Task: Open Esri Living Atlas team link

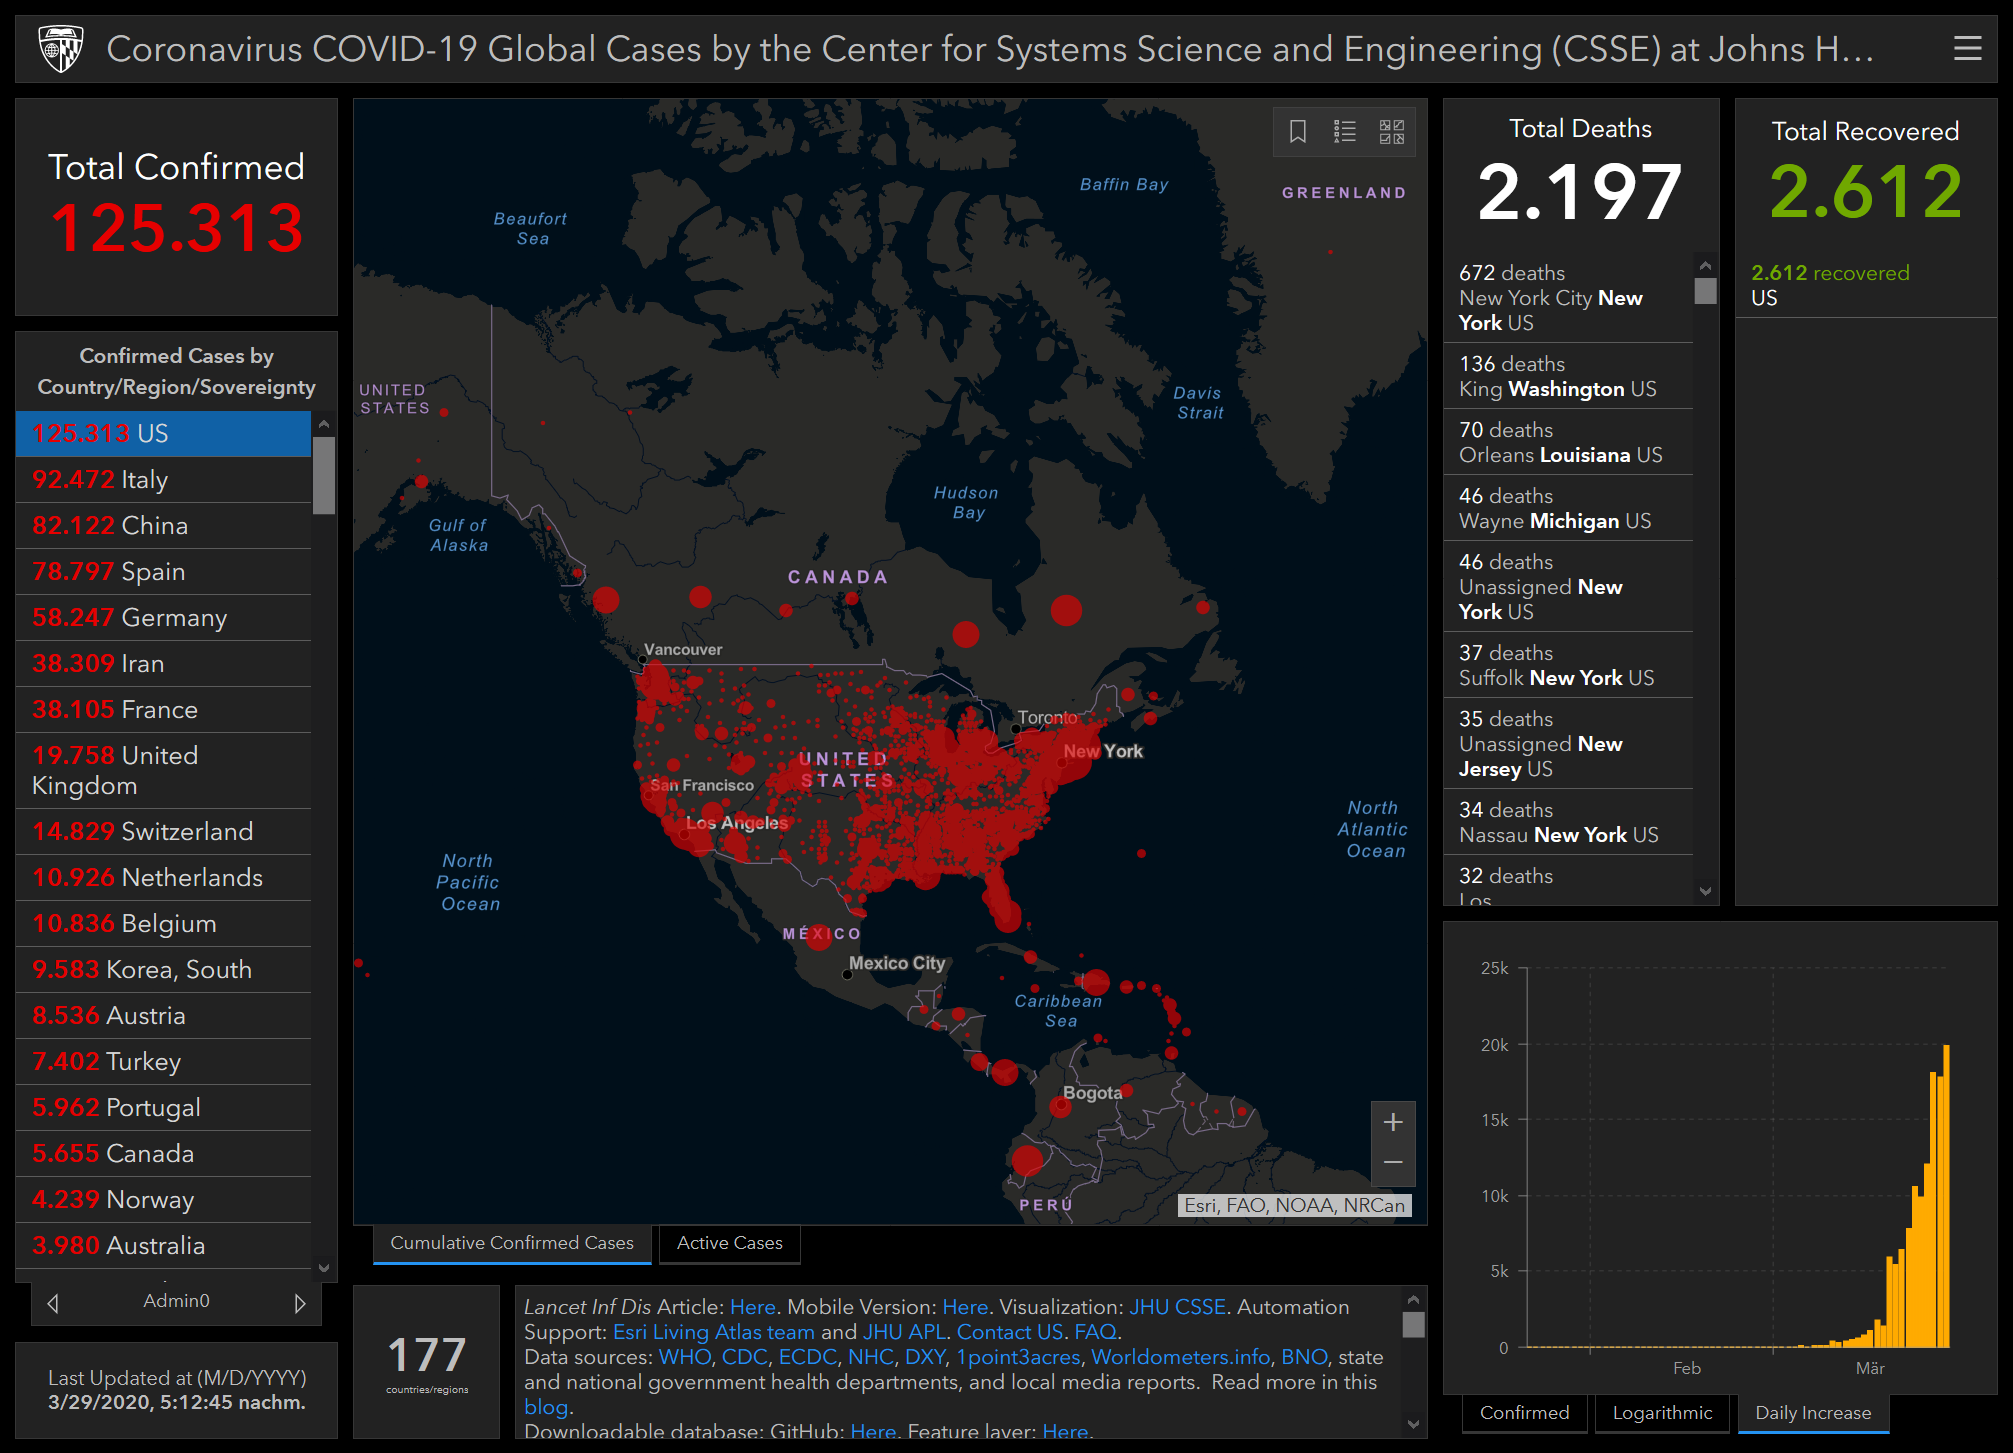Action: tap(713, 1332)
